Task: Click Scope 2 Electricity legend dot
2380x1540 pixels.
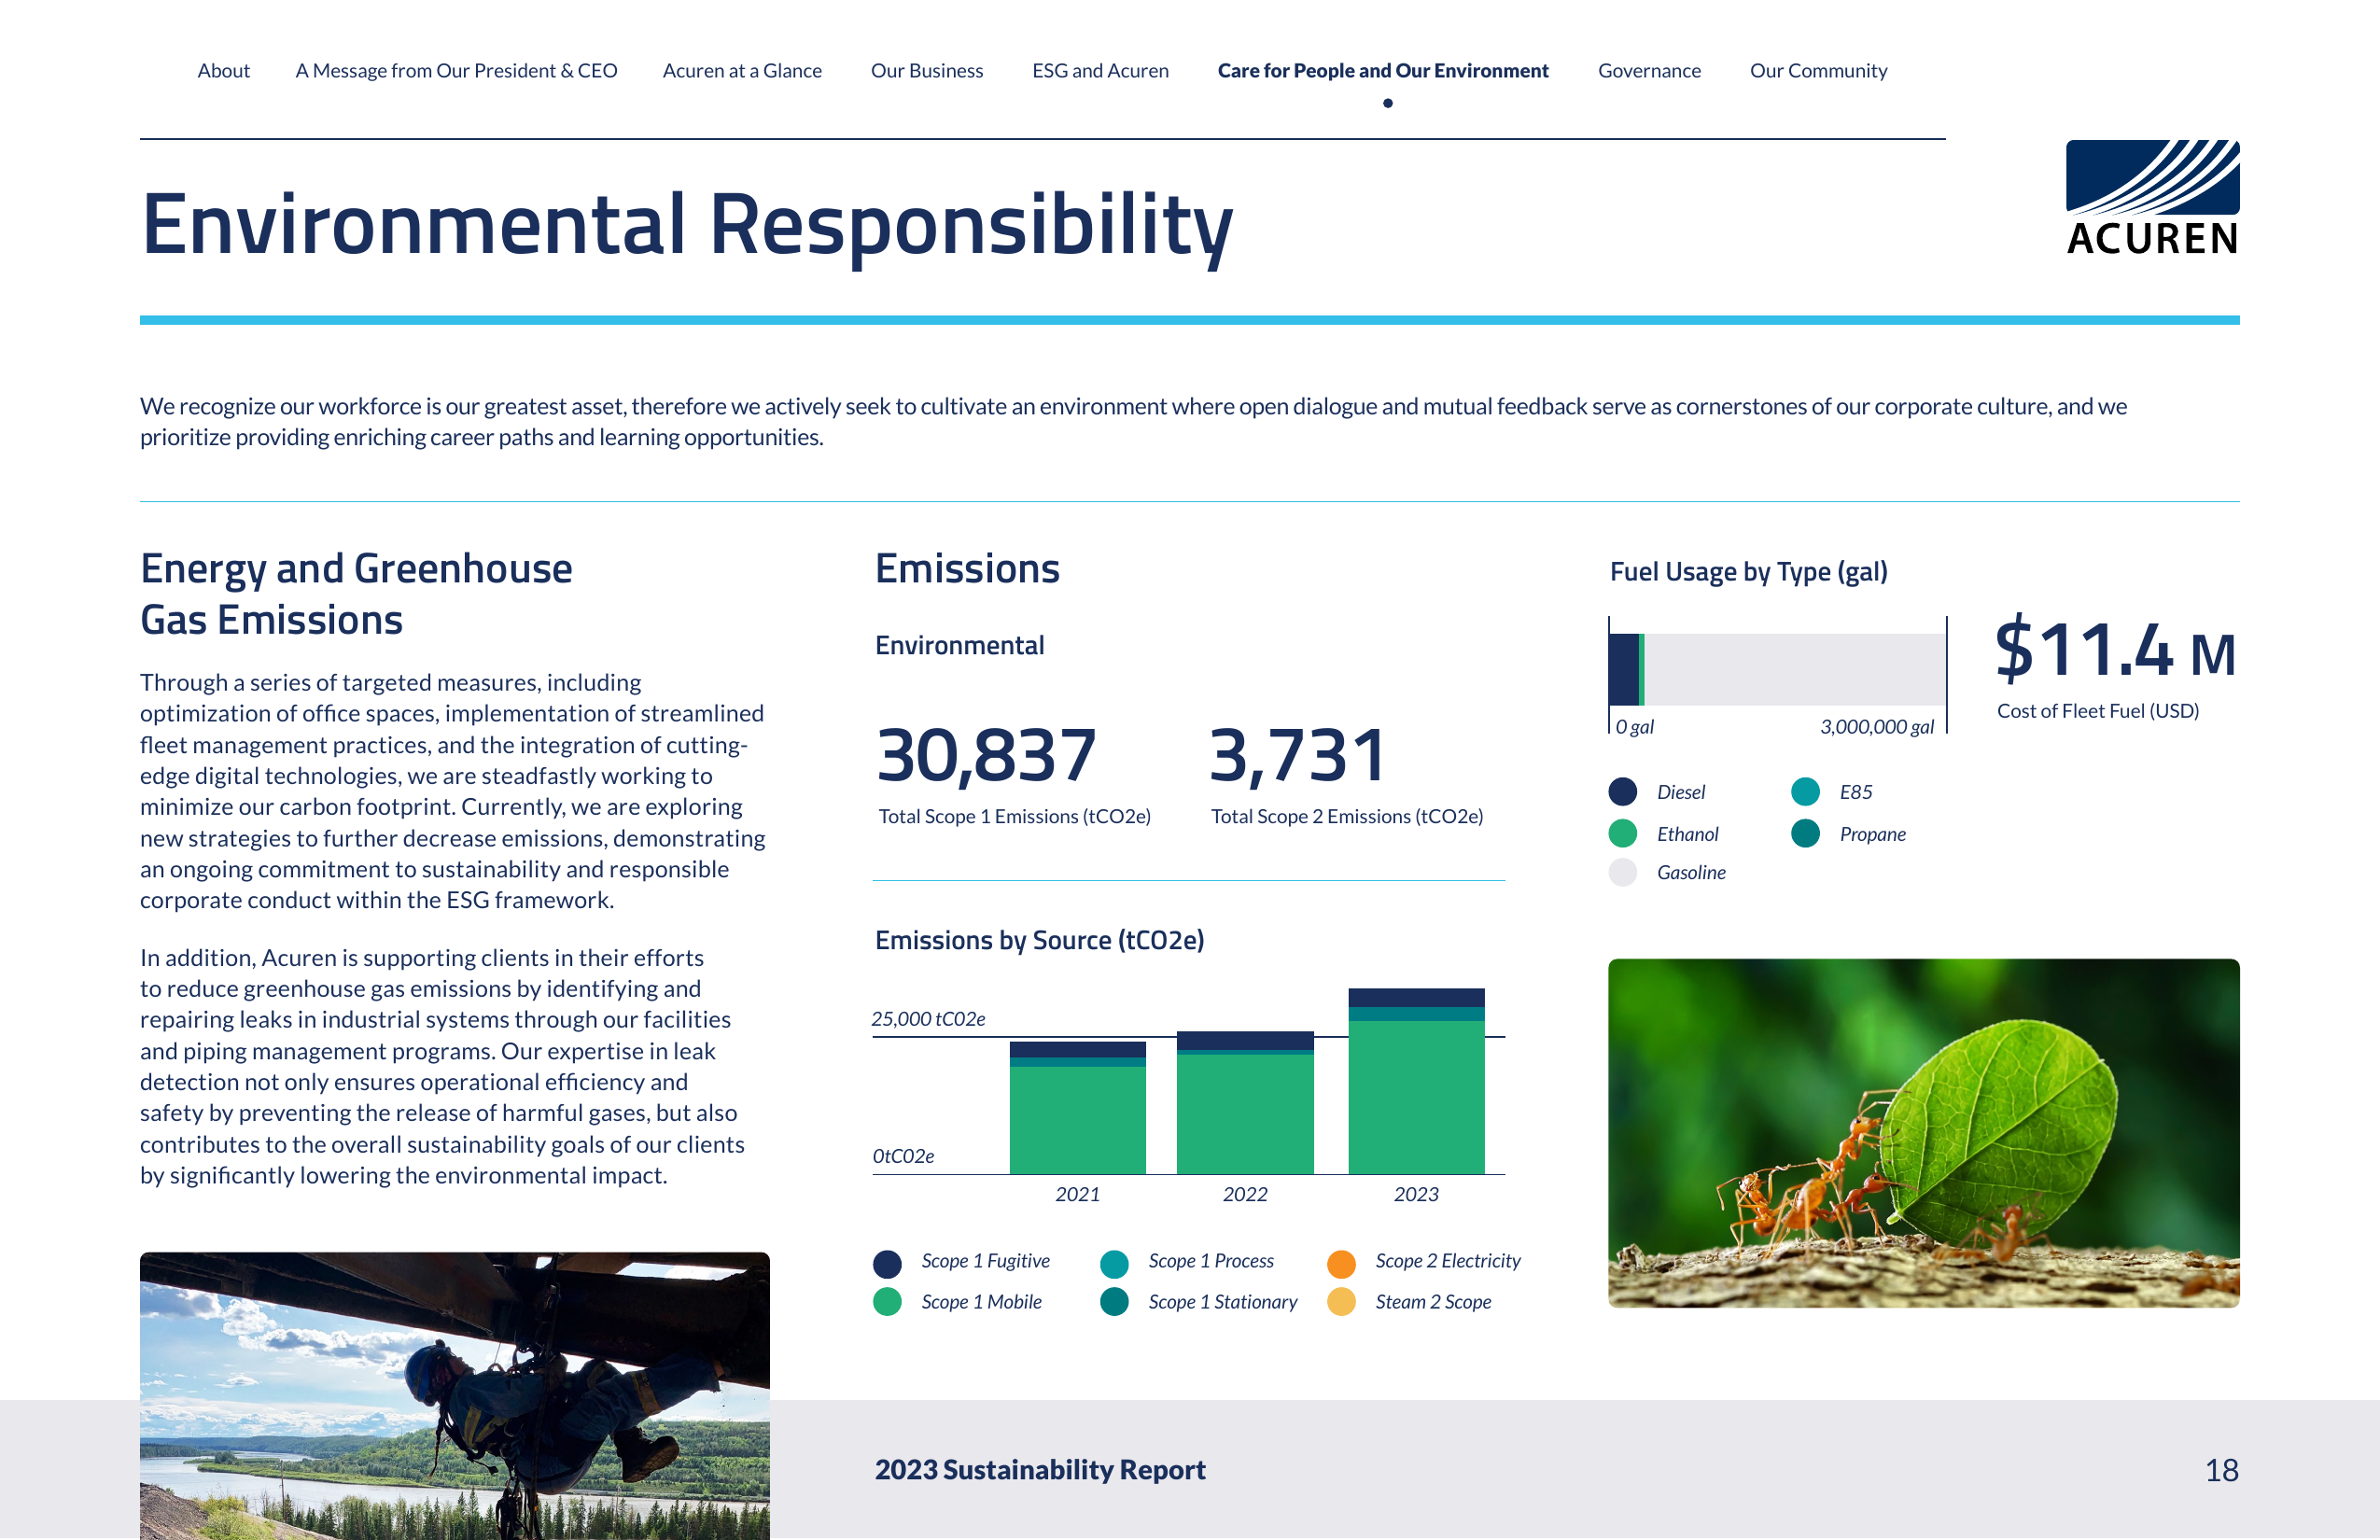Action: point(1341,1265)
